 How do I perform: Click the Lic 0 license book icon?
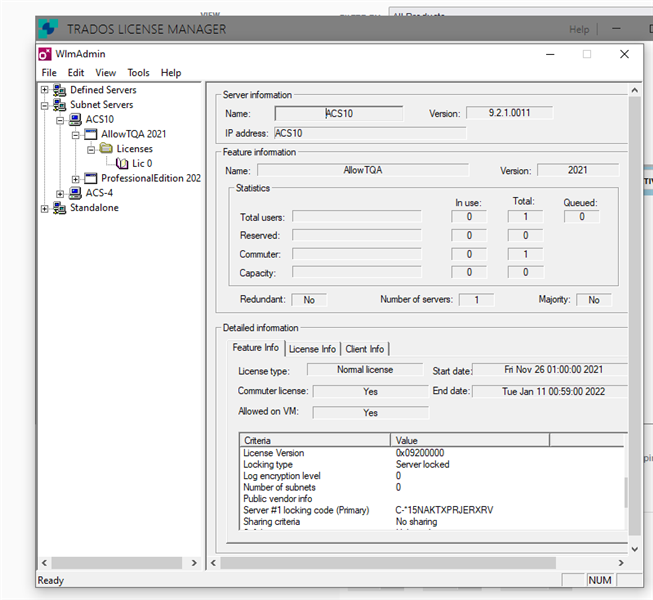pyautogui.click(x=122, y=164)
